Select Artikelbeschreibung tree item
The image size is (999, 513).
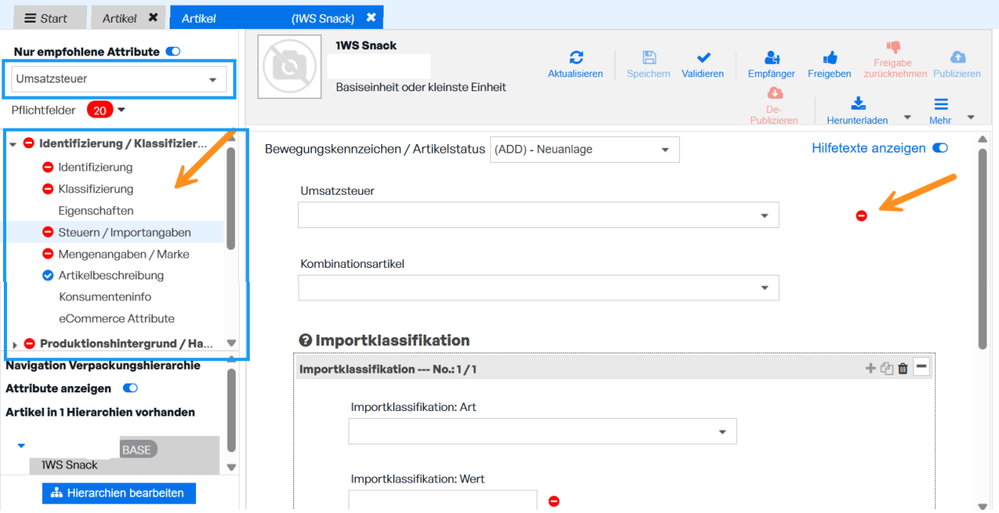[x=111, y=275]
